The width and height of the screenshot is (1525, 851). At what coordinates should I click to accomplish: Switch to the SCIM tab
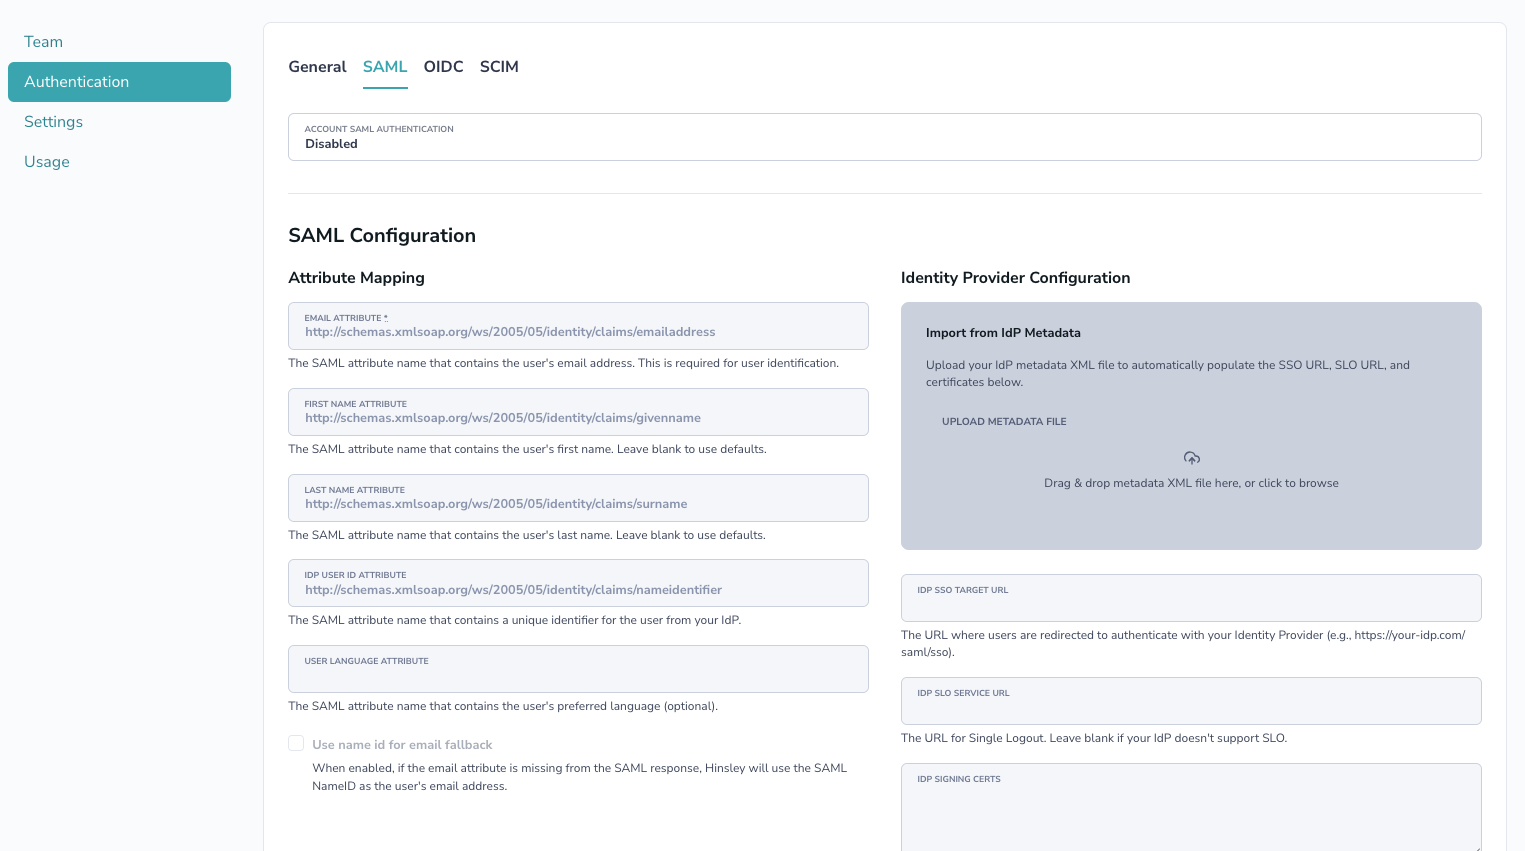499,67
